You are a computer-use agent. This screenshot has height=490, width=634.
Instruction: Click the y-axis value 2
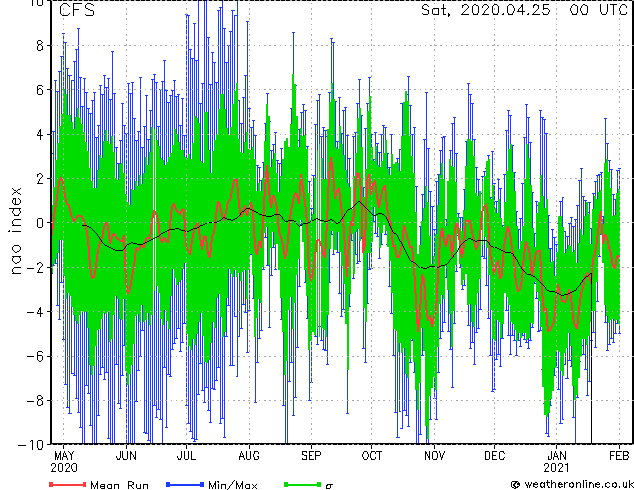[x=40, y=179]
